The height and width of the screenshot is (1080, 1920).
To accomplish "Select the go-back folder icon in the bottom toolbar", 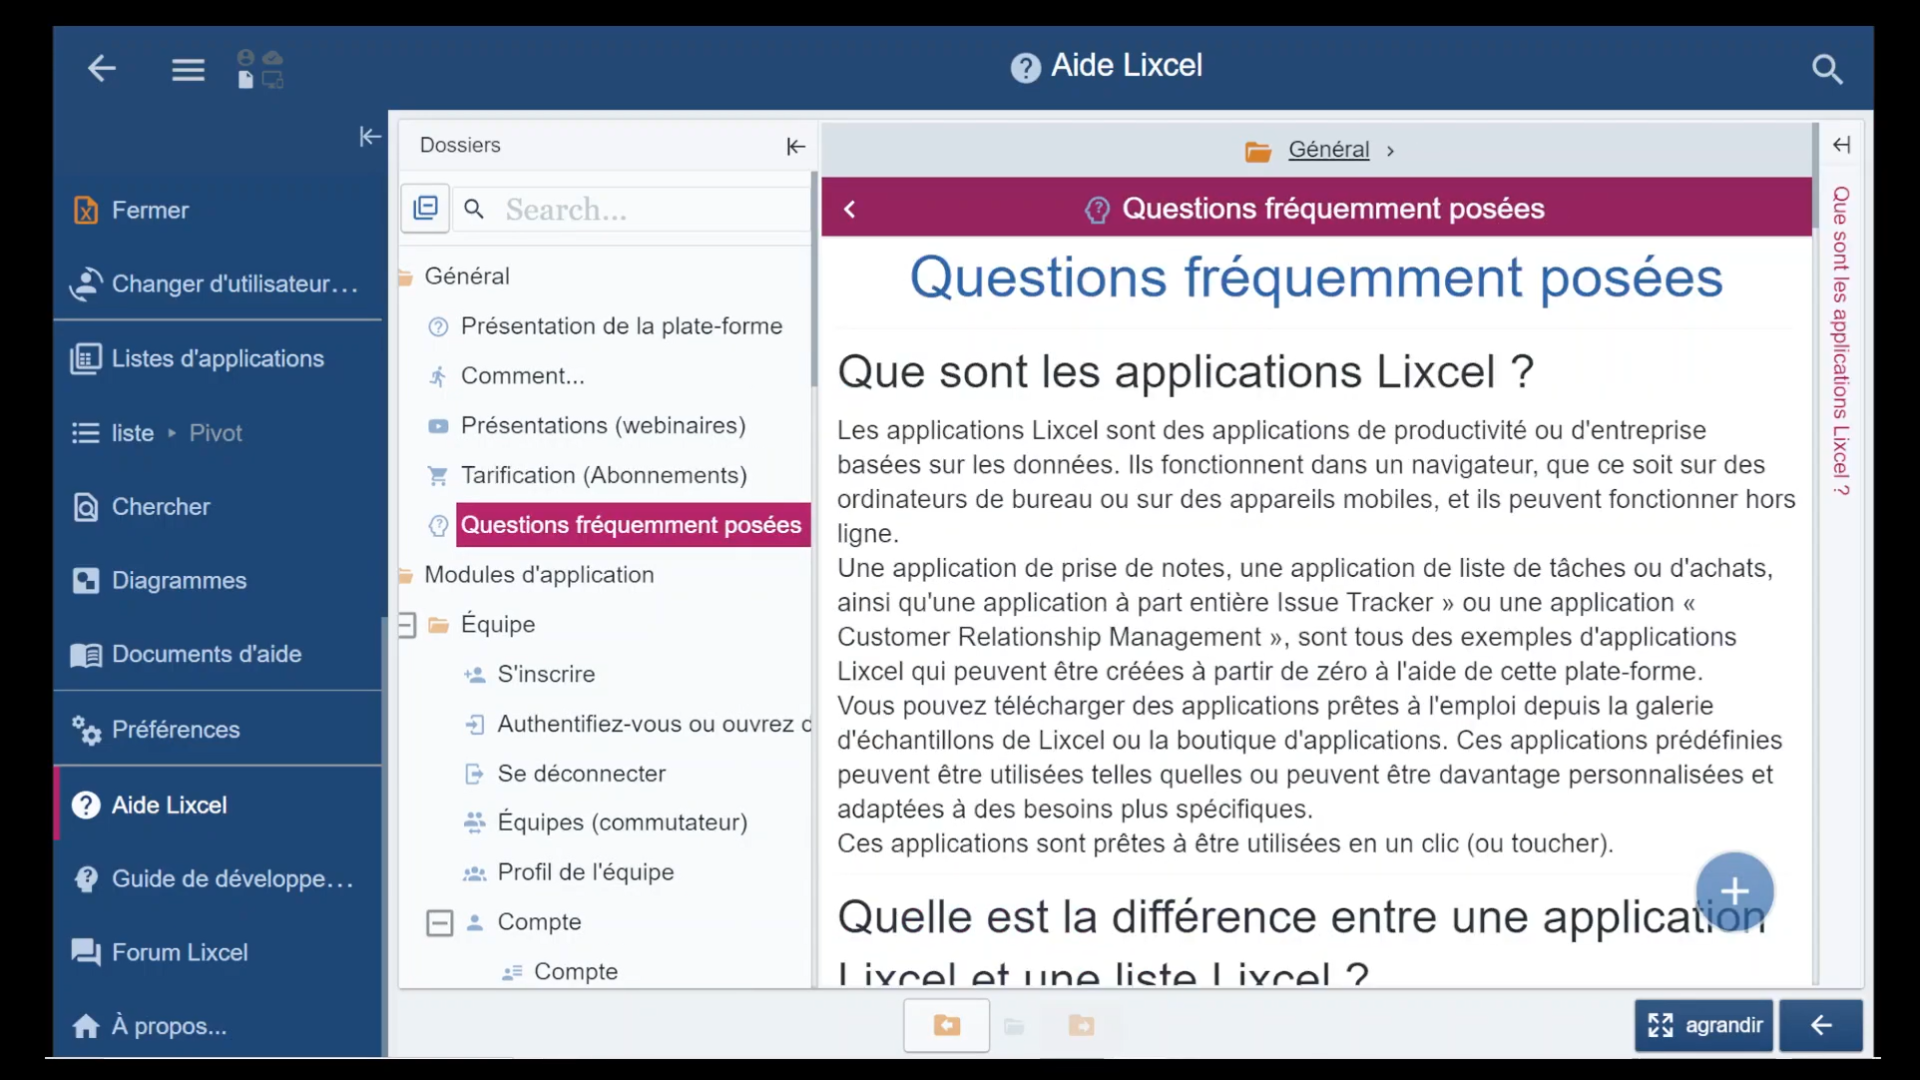I will tap(945, 1025).
